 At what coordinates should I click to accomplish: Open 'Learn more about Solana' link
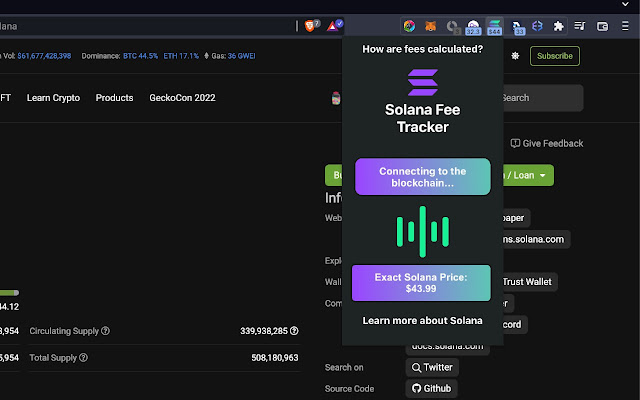click(x=422, y=320)
